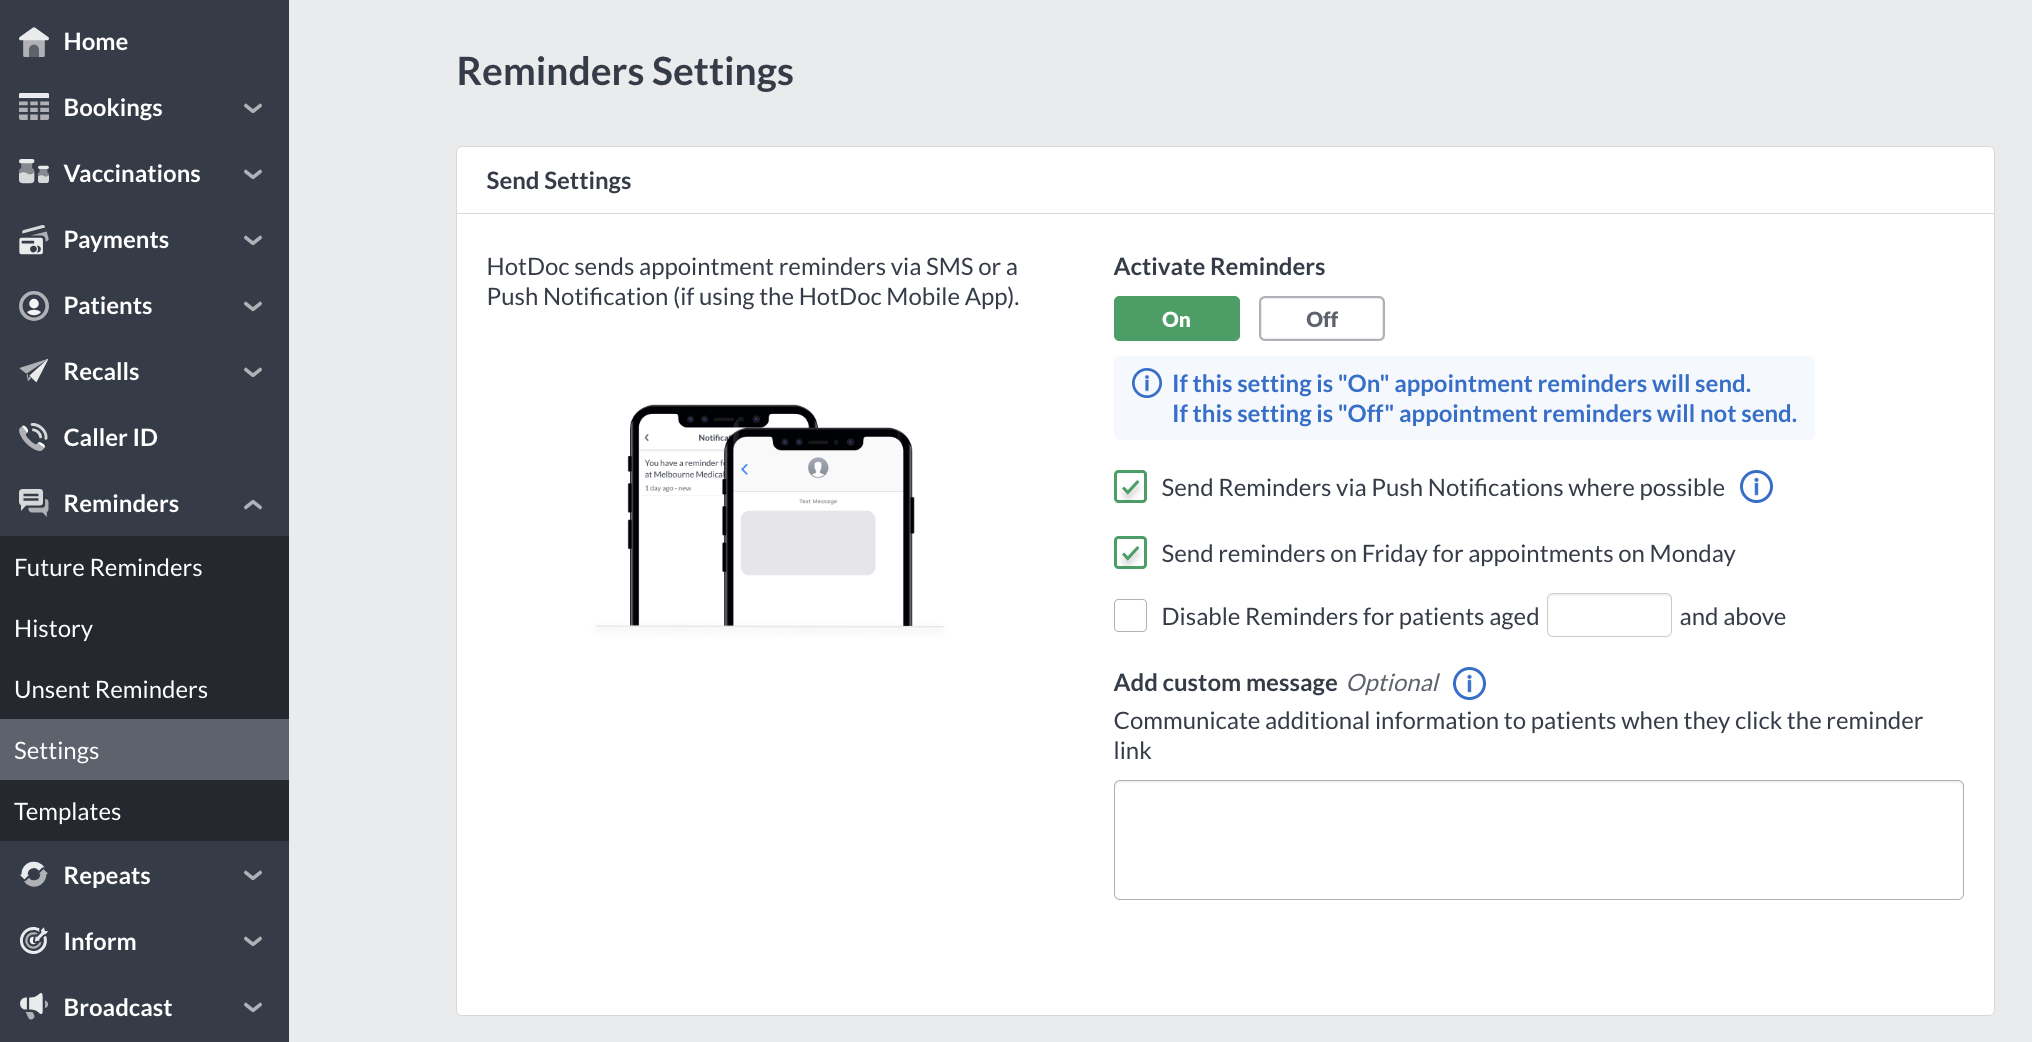Collapse the Reminders menu
Viewport: 2032px width, 1042px height.
[253, 503]
